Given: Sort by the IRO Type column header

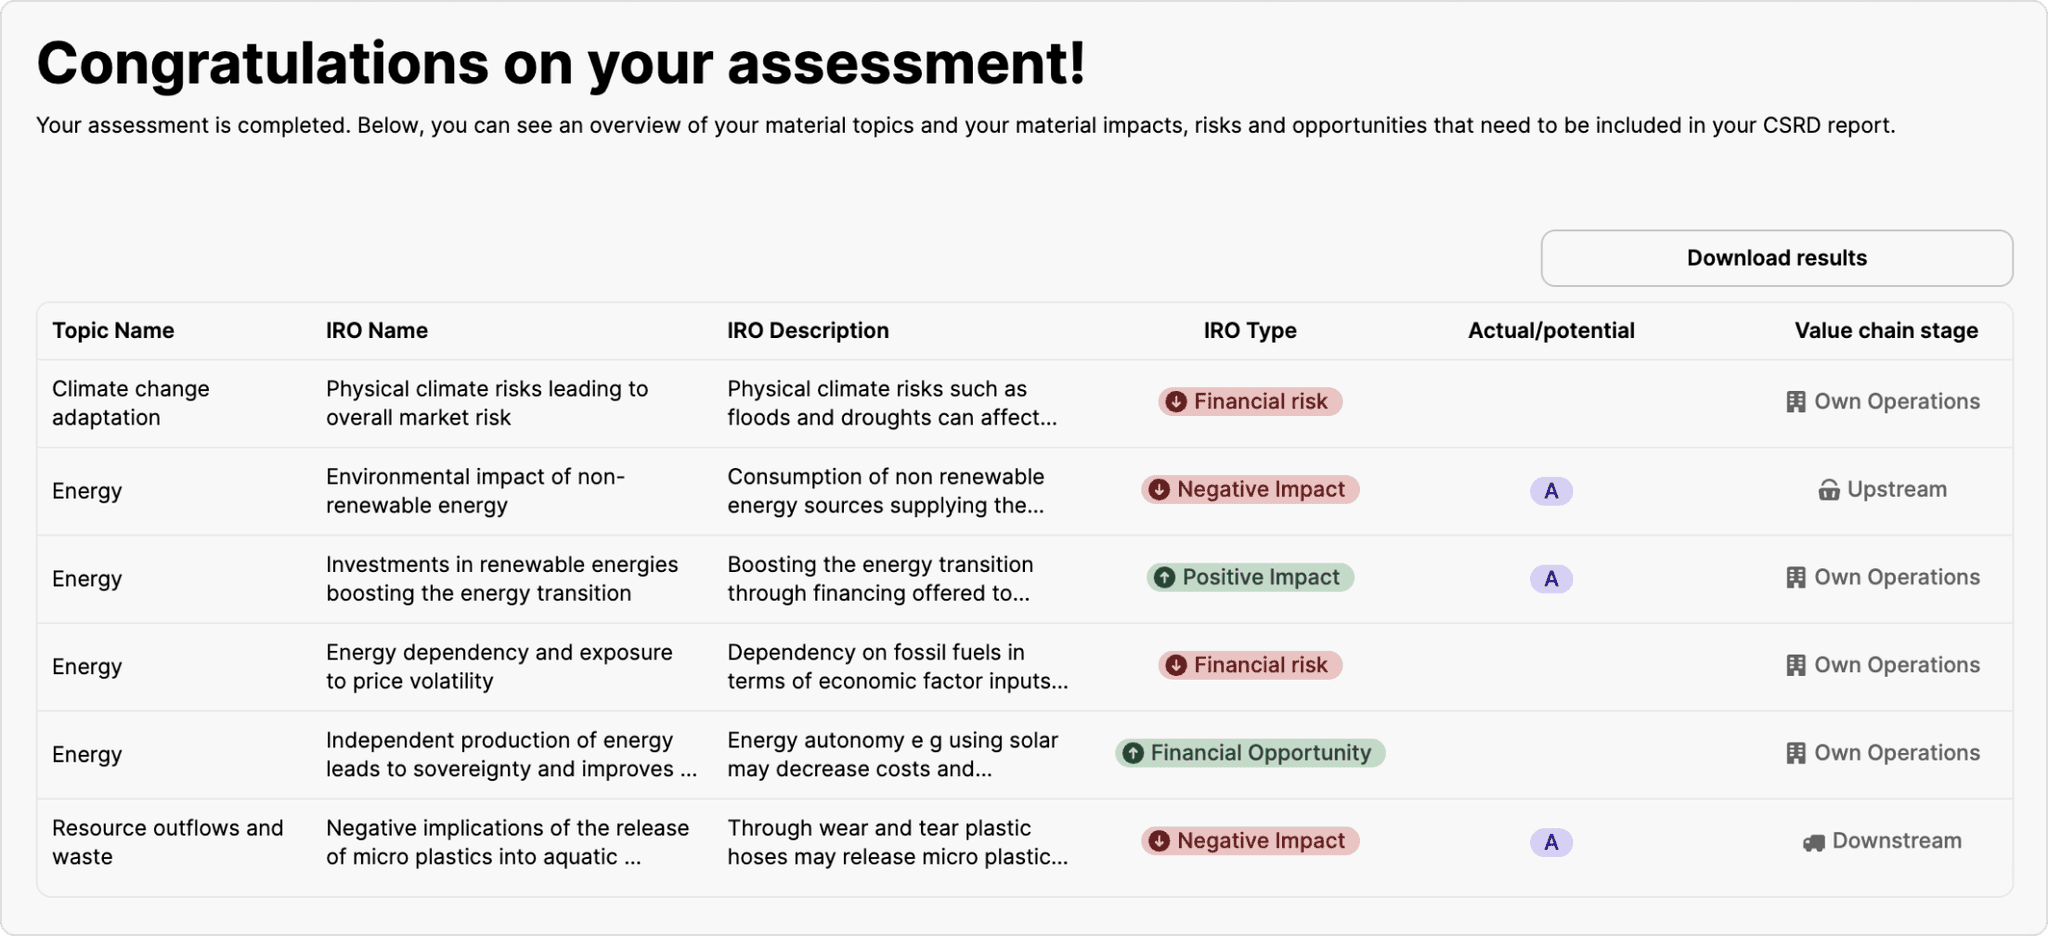Looking at the screenshot, I should pyautogui.click(x=1249, y=330).
